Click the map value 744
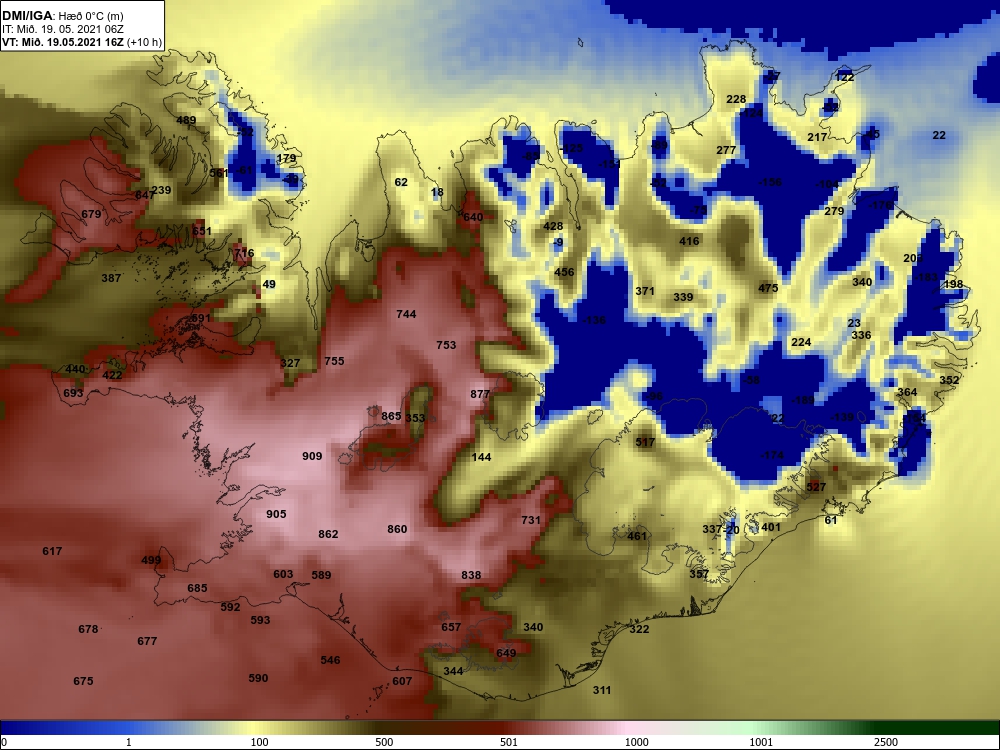Image resolution: width=1000 pixels, height=750 pixels. pyautogui.click(x=406, y=314)
